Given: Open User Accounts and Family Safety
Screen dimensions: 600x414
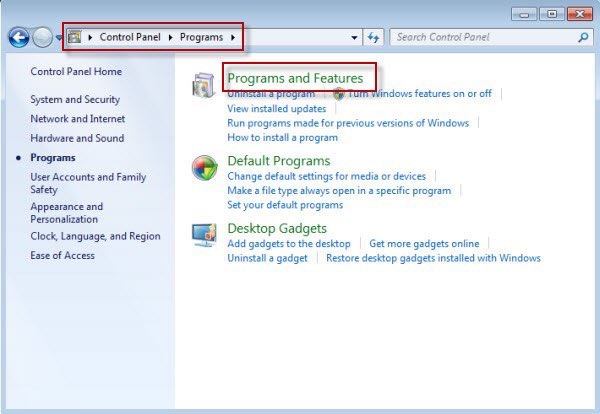Looking at the screenshot, I should (x=88, y=183).
